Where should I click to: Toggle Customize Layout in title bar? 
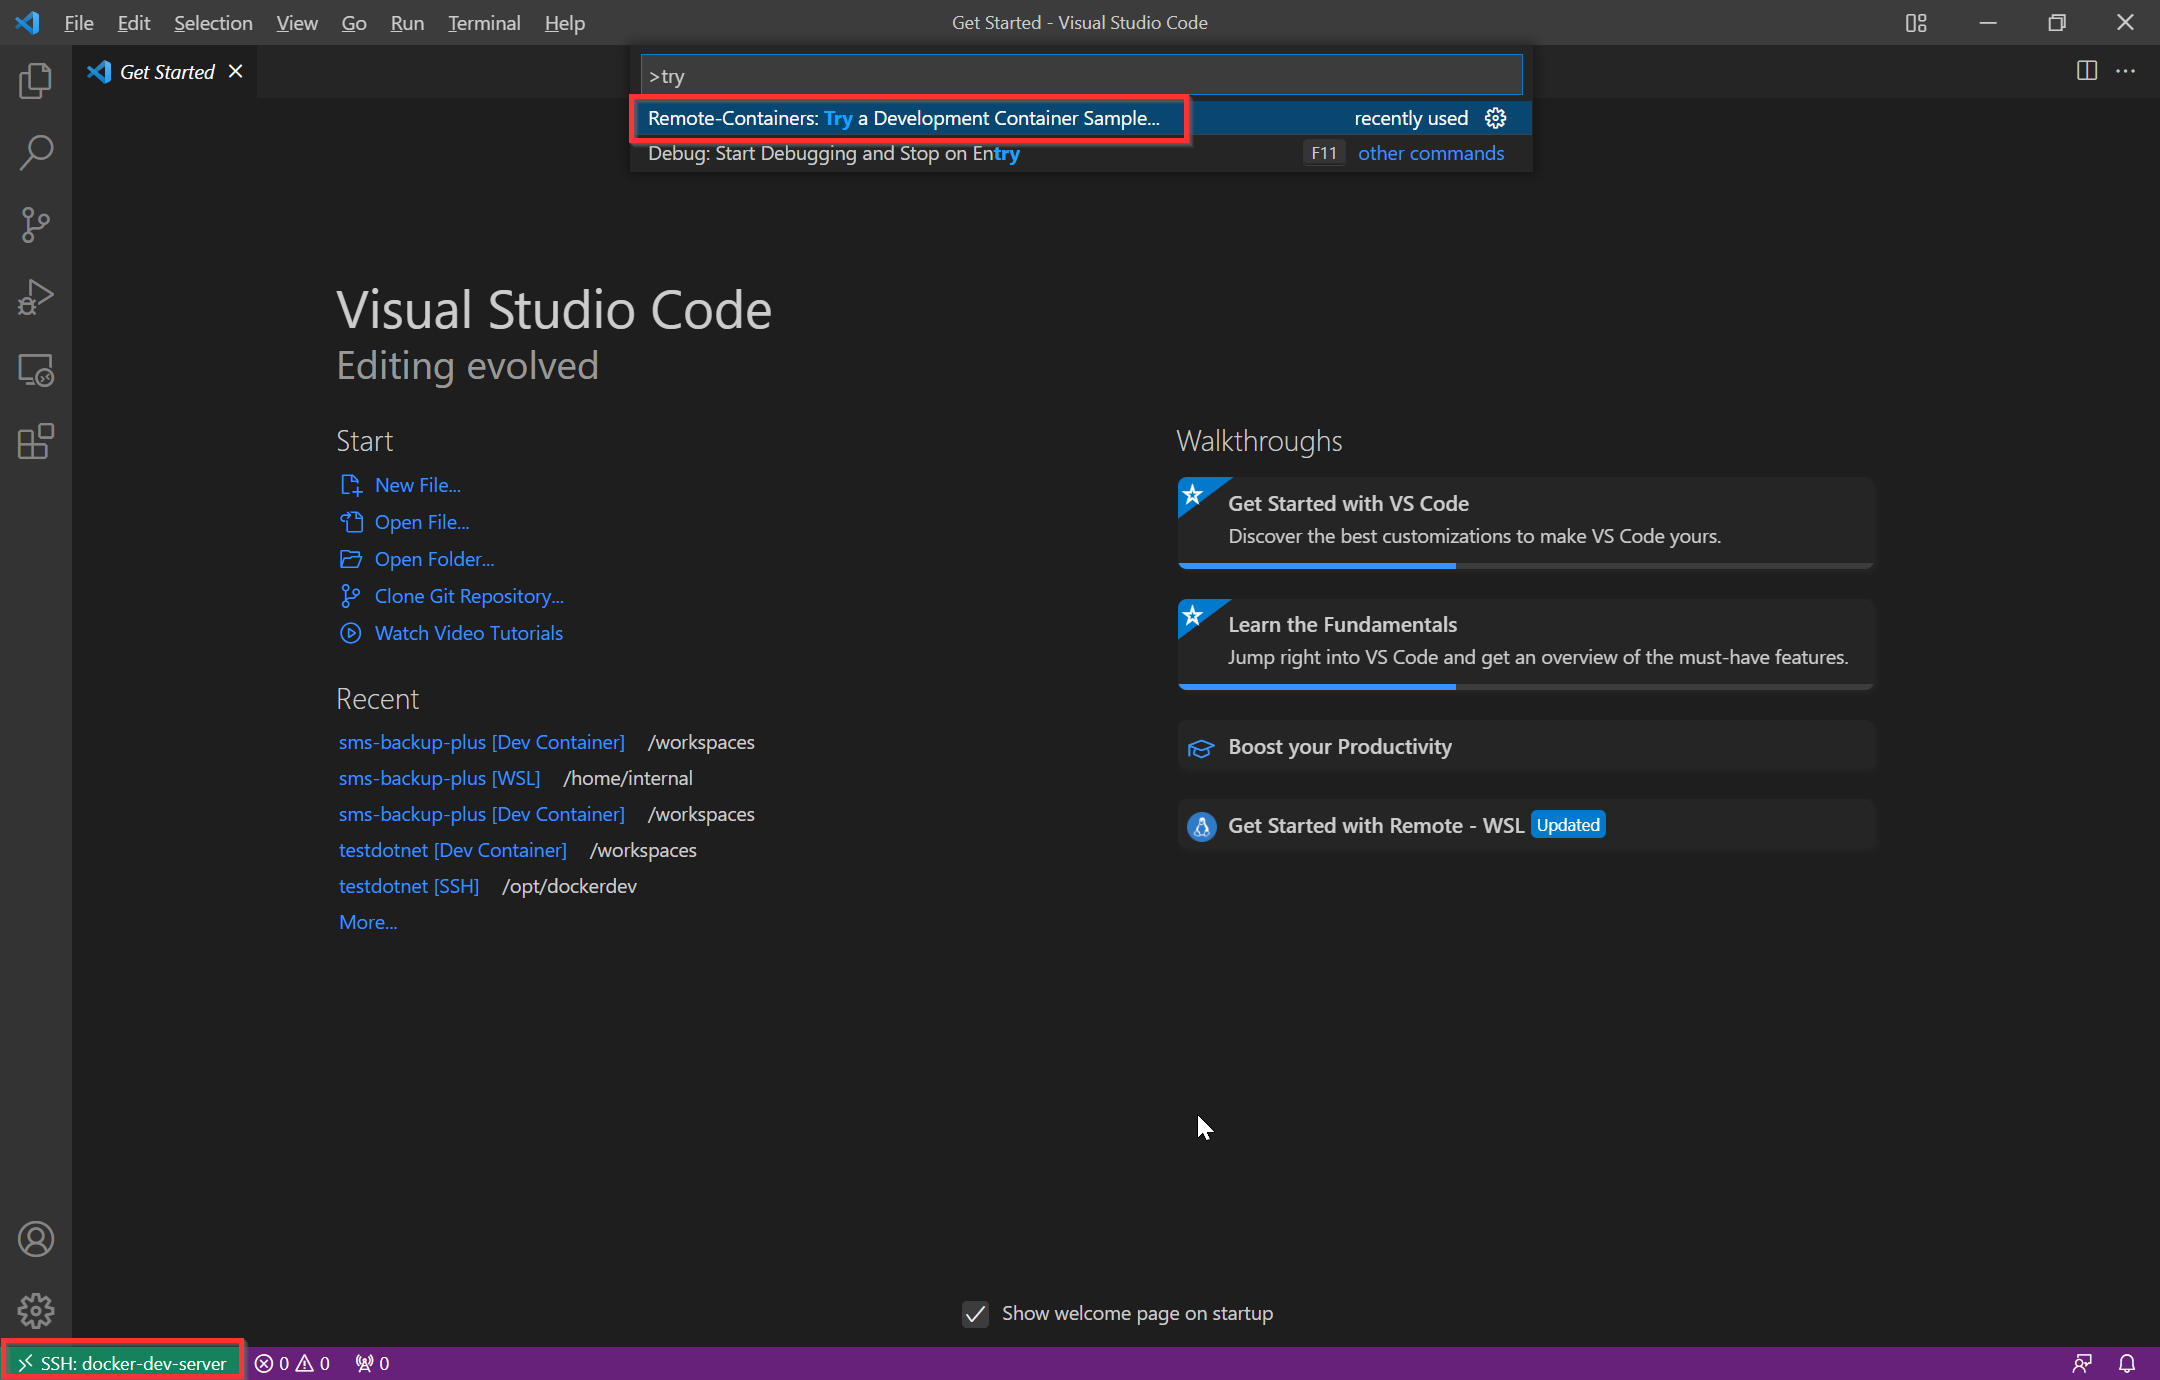1917,22
